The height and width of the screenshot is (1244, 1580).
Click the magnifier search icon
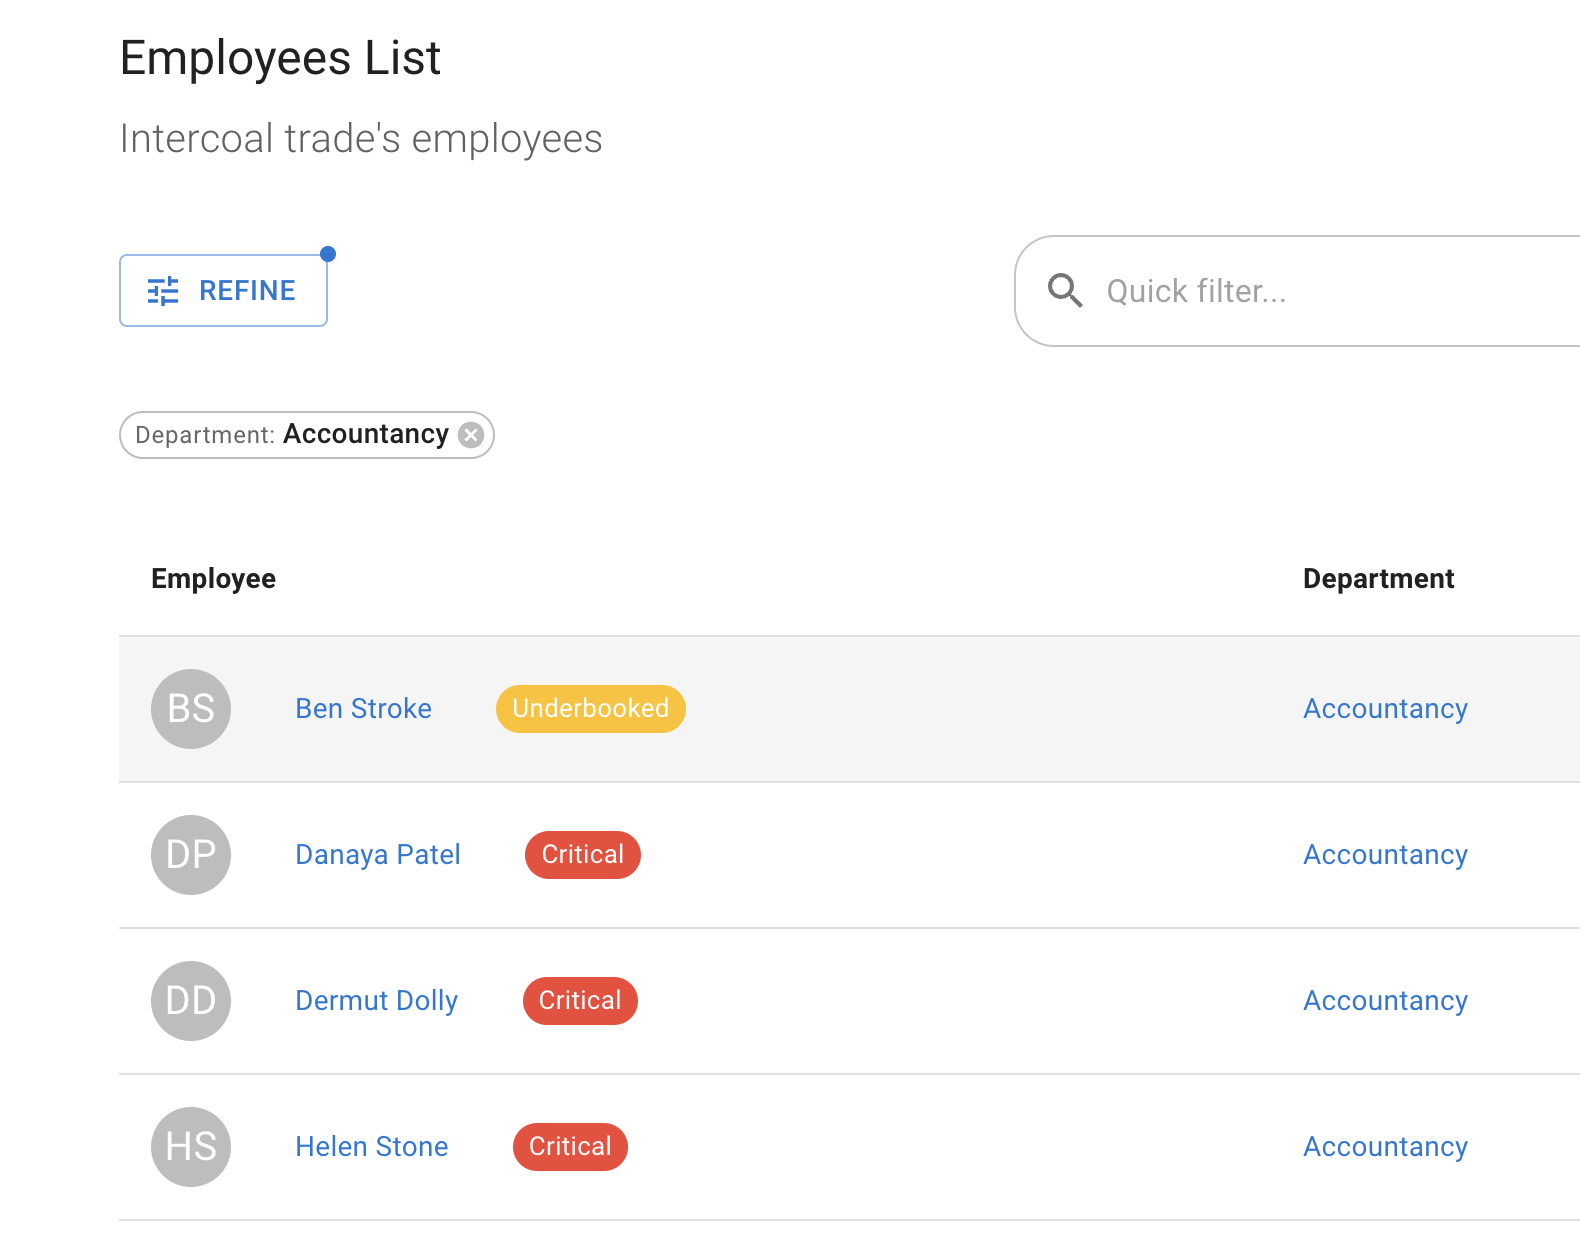click(1065, 291)
